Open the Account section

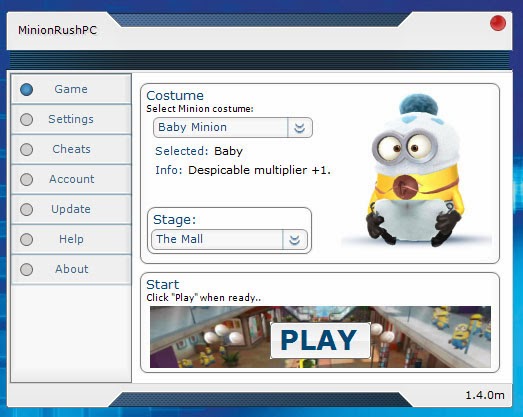click(71, 179)
